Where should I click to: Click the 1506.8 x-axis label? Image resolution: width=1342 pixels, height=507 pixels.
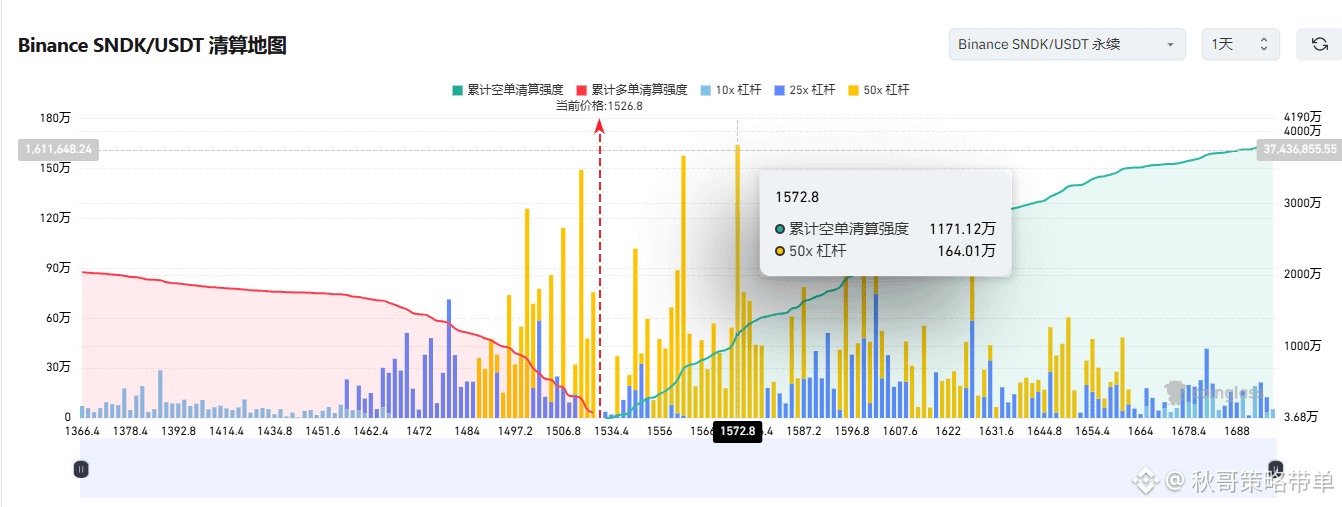(564, 431)
